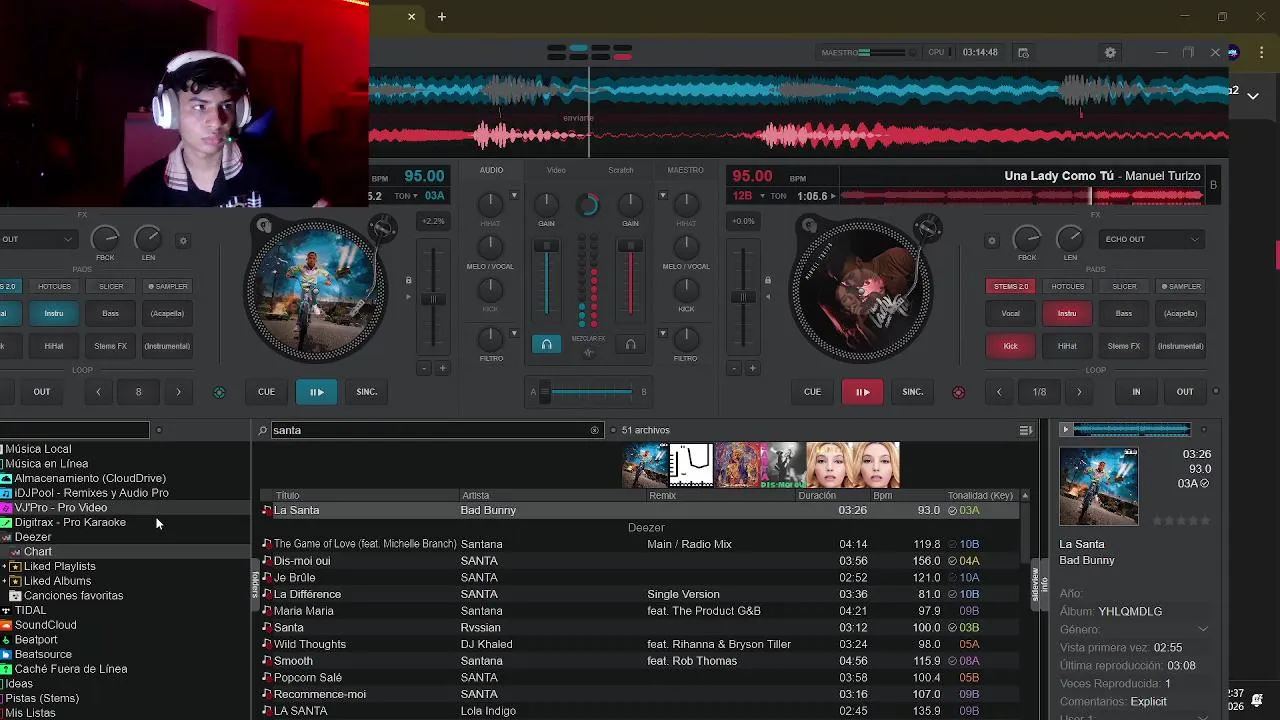Select SLICER pad mode on right deck
1280x720 pixels.
point(1124,286)
